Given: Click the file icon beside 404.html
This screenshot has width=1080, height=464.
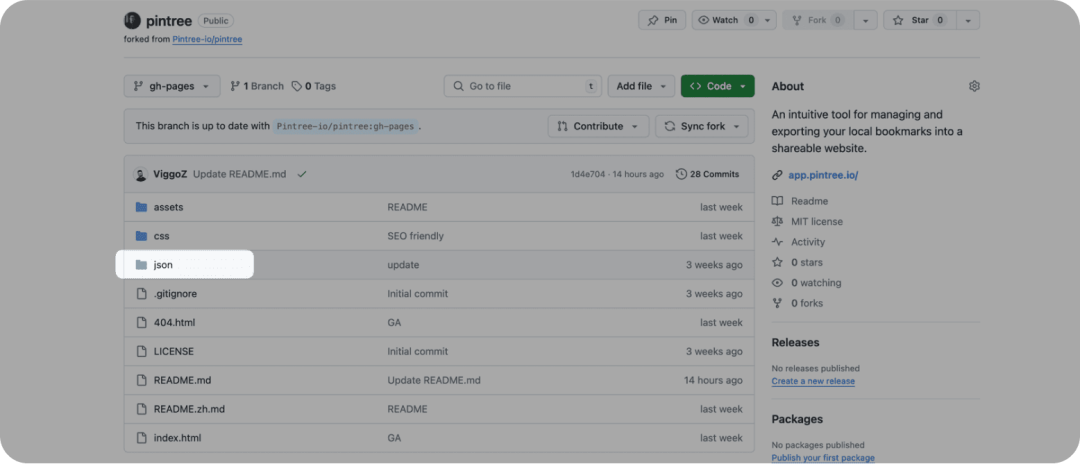Looking at the screenshot, I should 141,323.
